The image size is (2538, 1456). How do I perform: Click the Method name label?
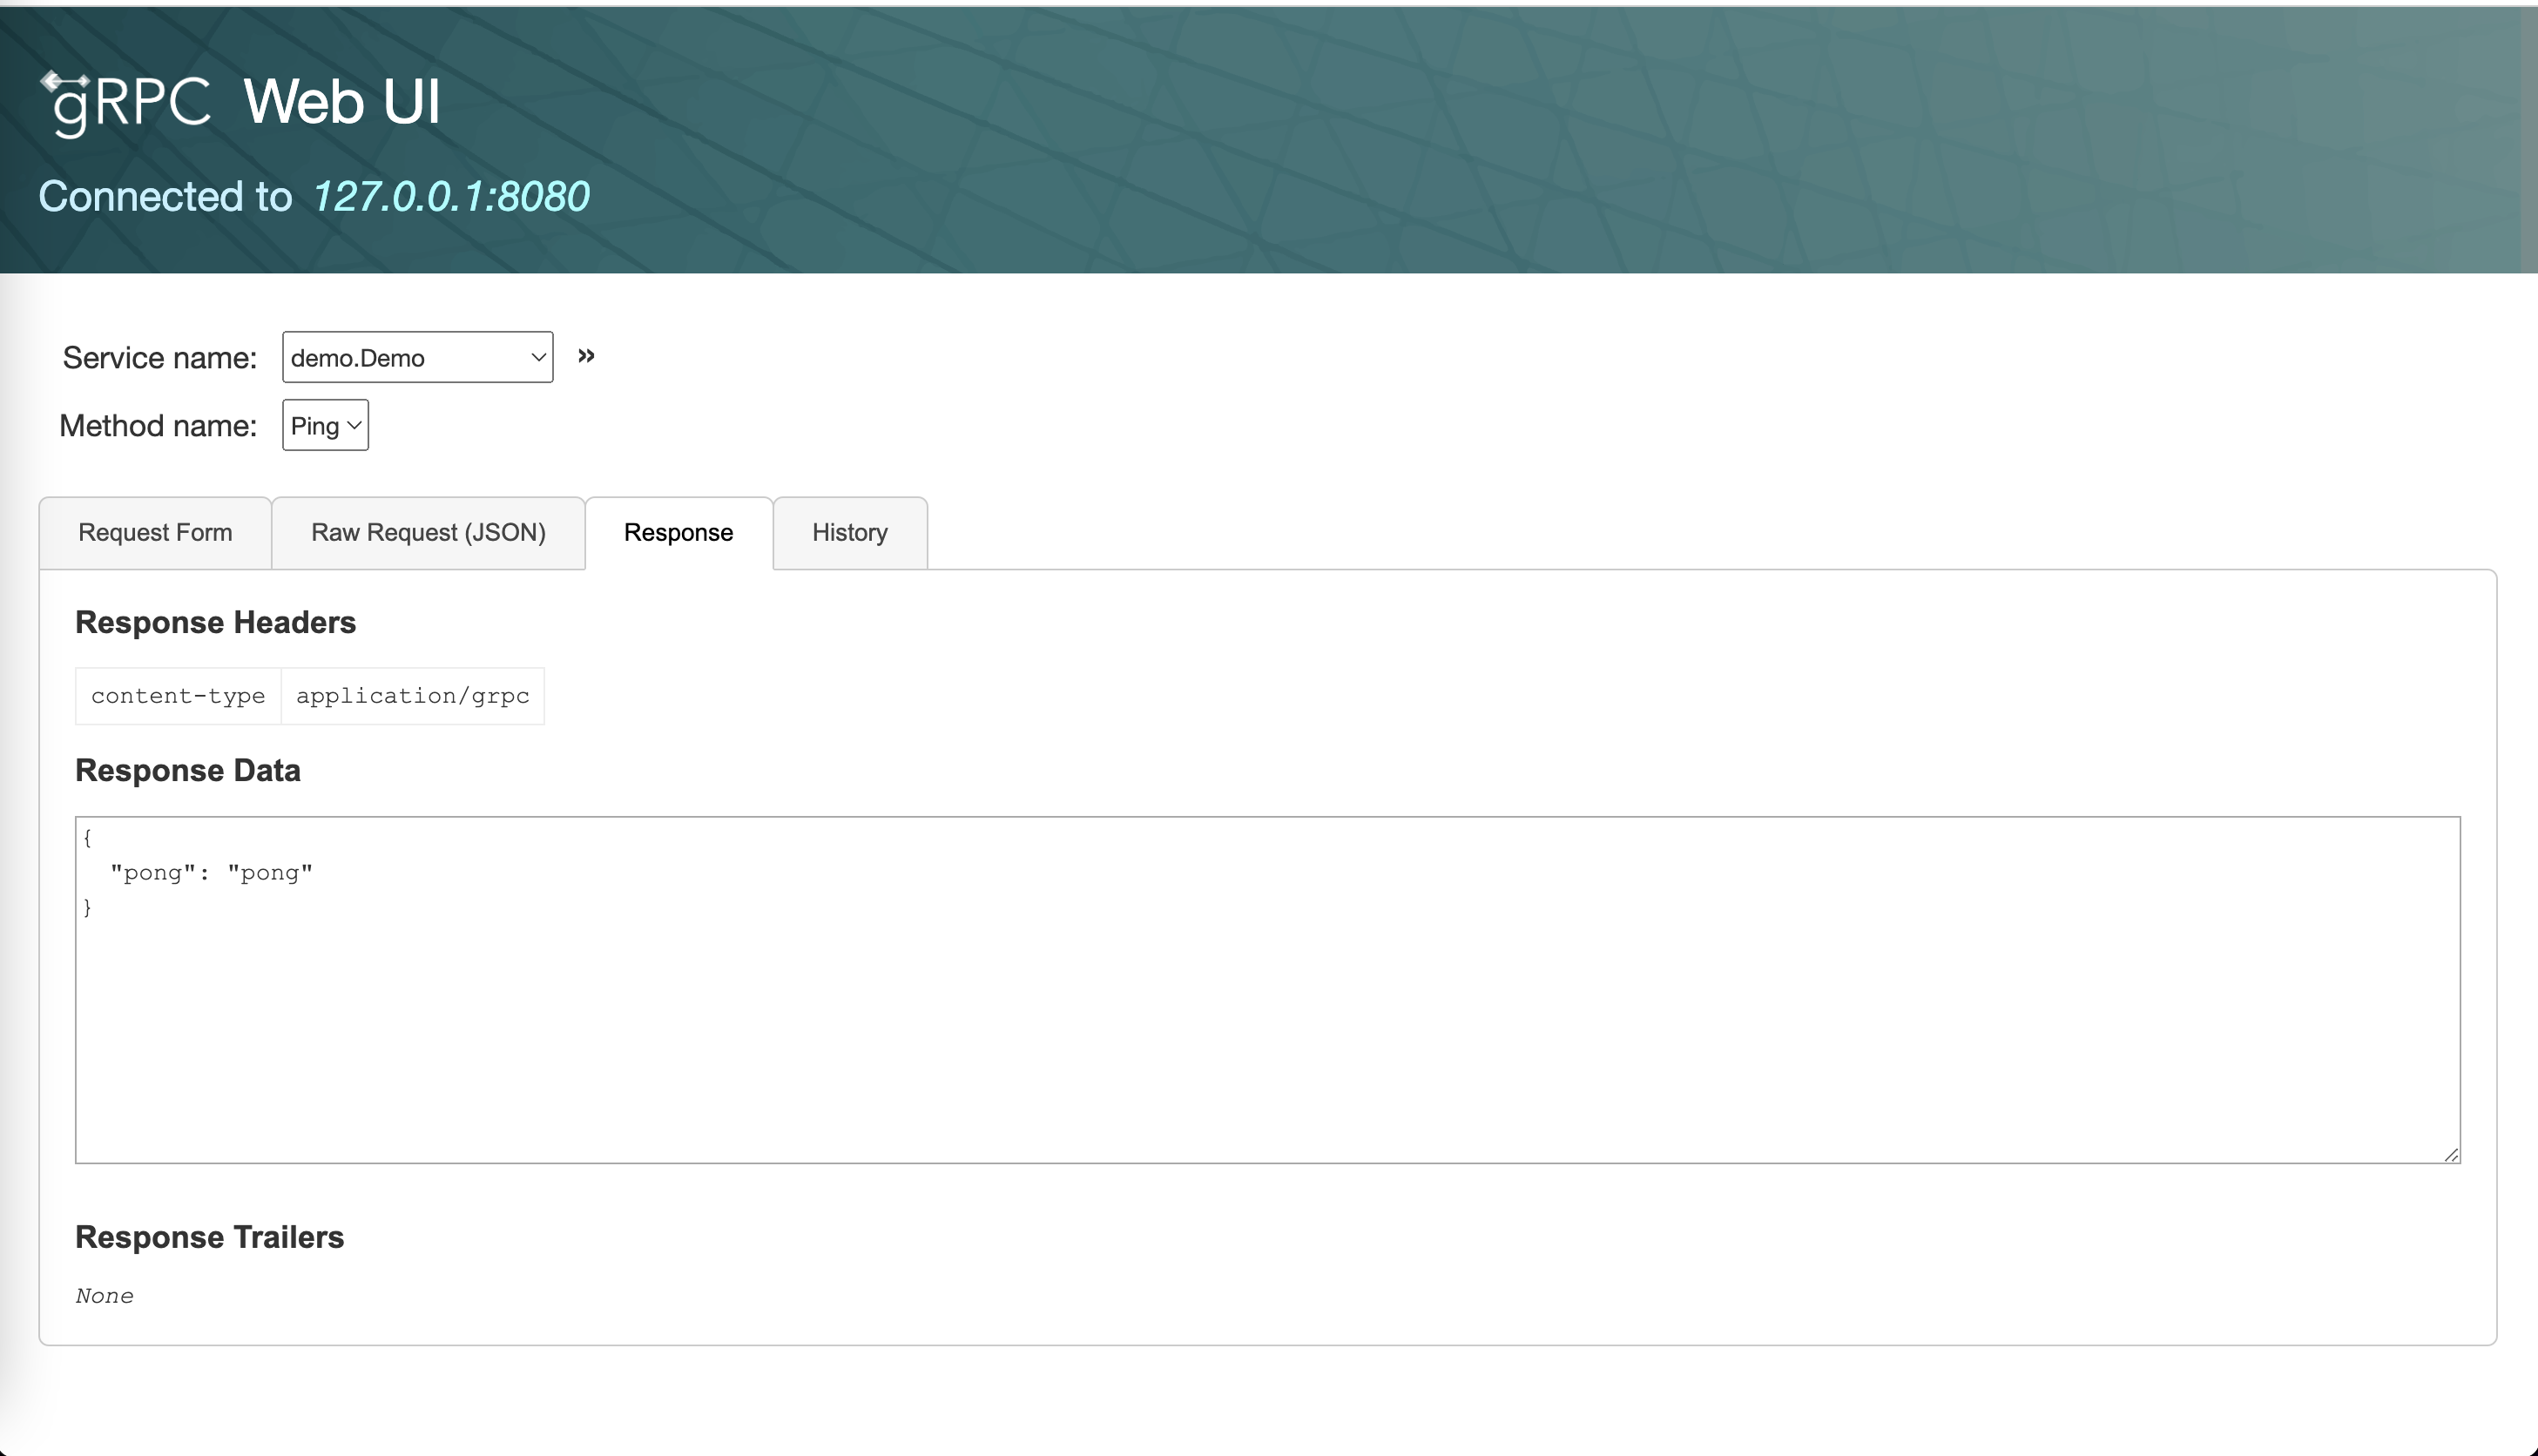158,426
